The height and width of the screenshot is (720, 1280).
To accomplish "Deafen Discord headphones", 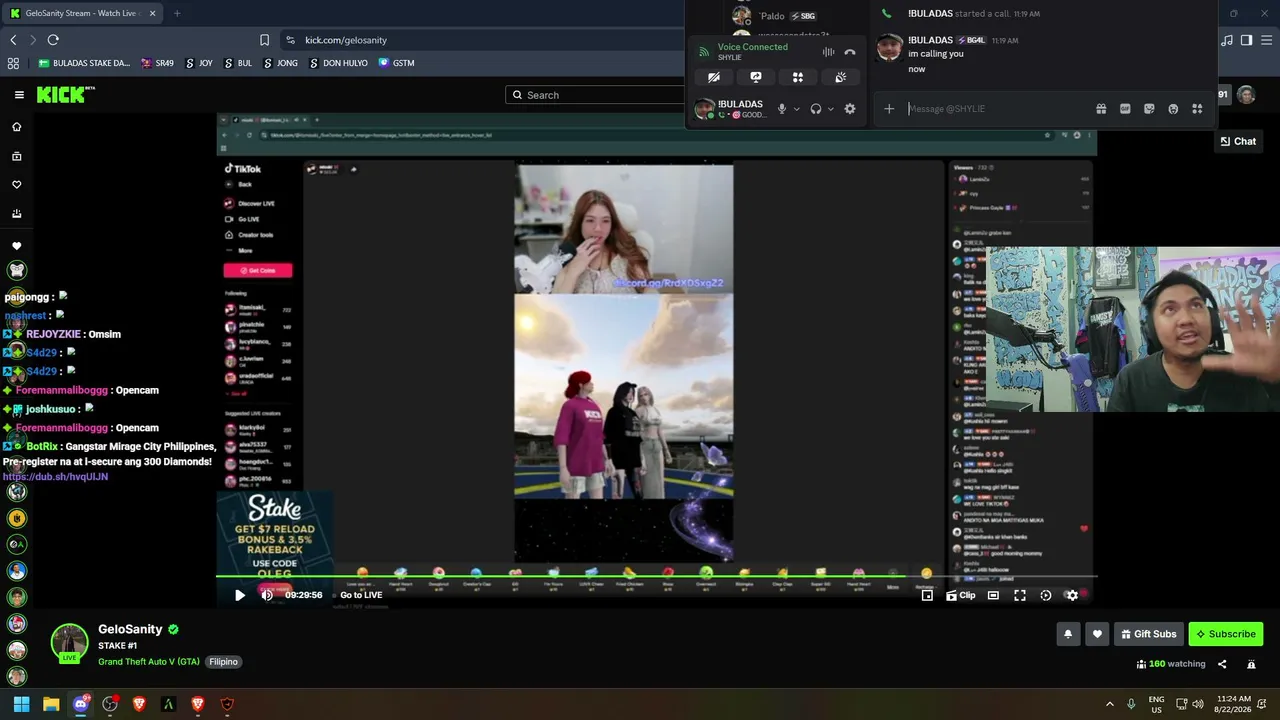I will point(816,109).
